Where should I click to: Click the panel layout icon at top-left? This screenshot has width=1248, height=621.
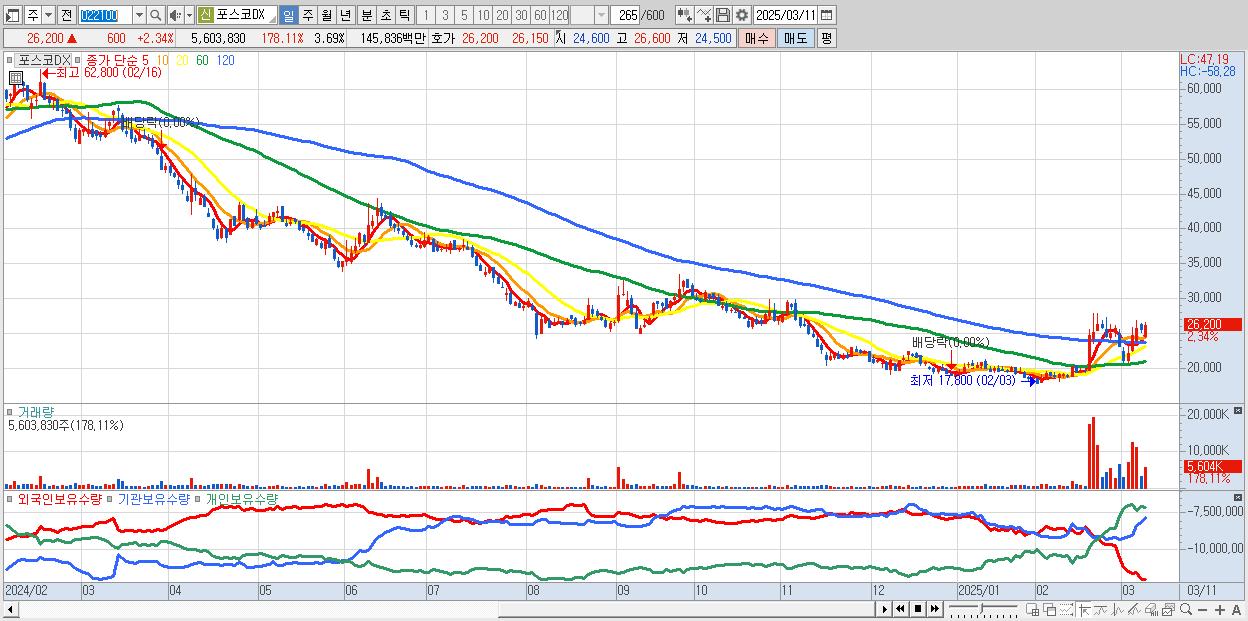pos(13,15)
